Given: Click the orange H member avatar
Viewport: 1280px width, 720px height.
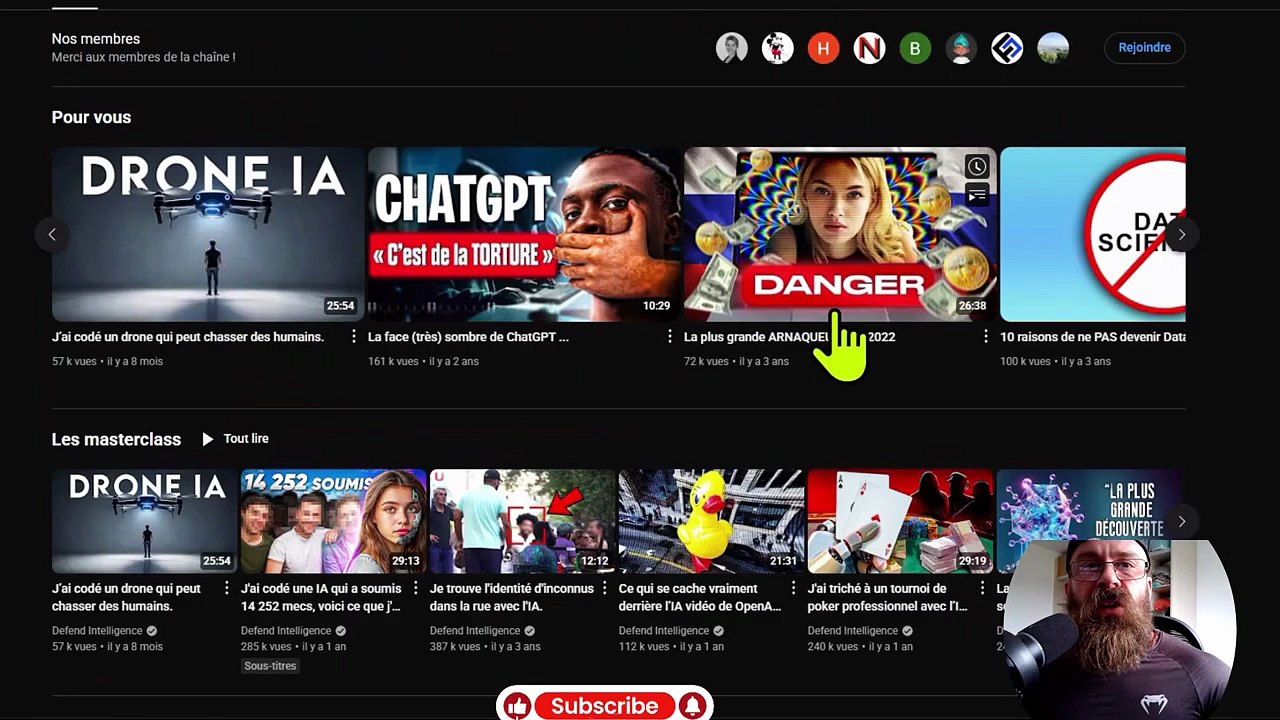Looking at the screenshot, I should (x=824, y=48).
